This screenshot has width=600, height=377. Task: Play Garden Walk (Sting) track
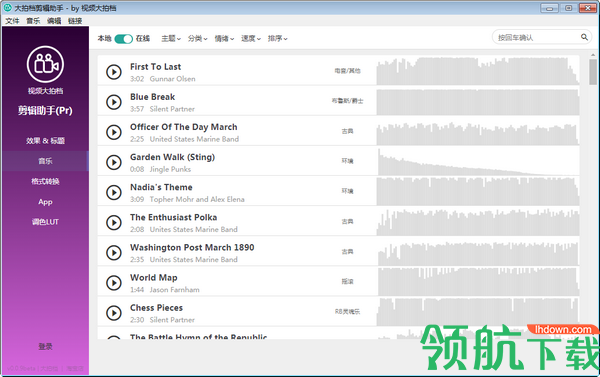pyautogui.click(x=114, y=162)
